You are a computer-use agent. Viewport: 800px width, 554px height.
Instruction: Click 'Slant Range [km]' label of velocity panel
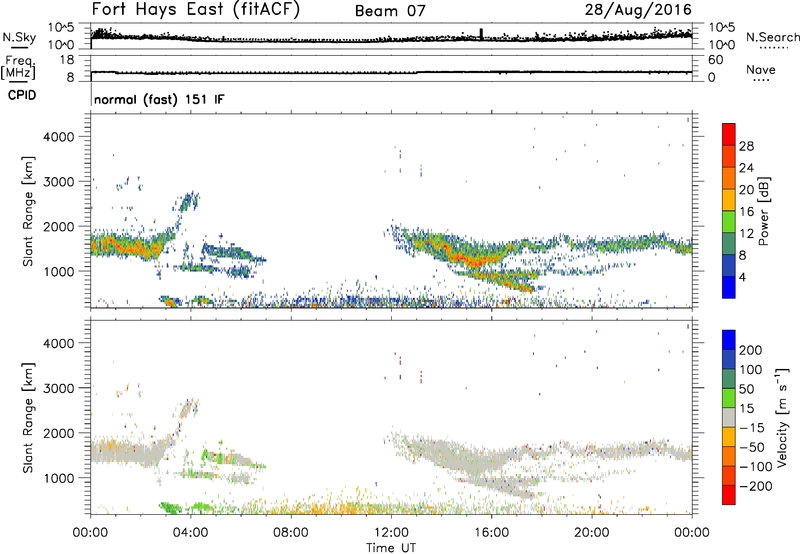28,417
